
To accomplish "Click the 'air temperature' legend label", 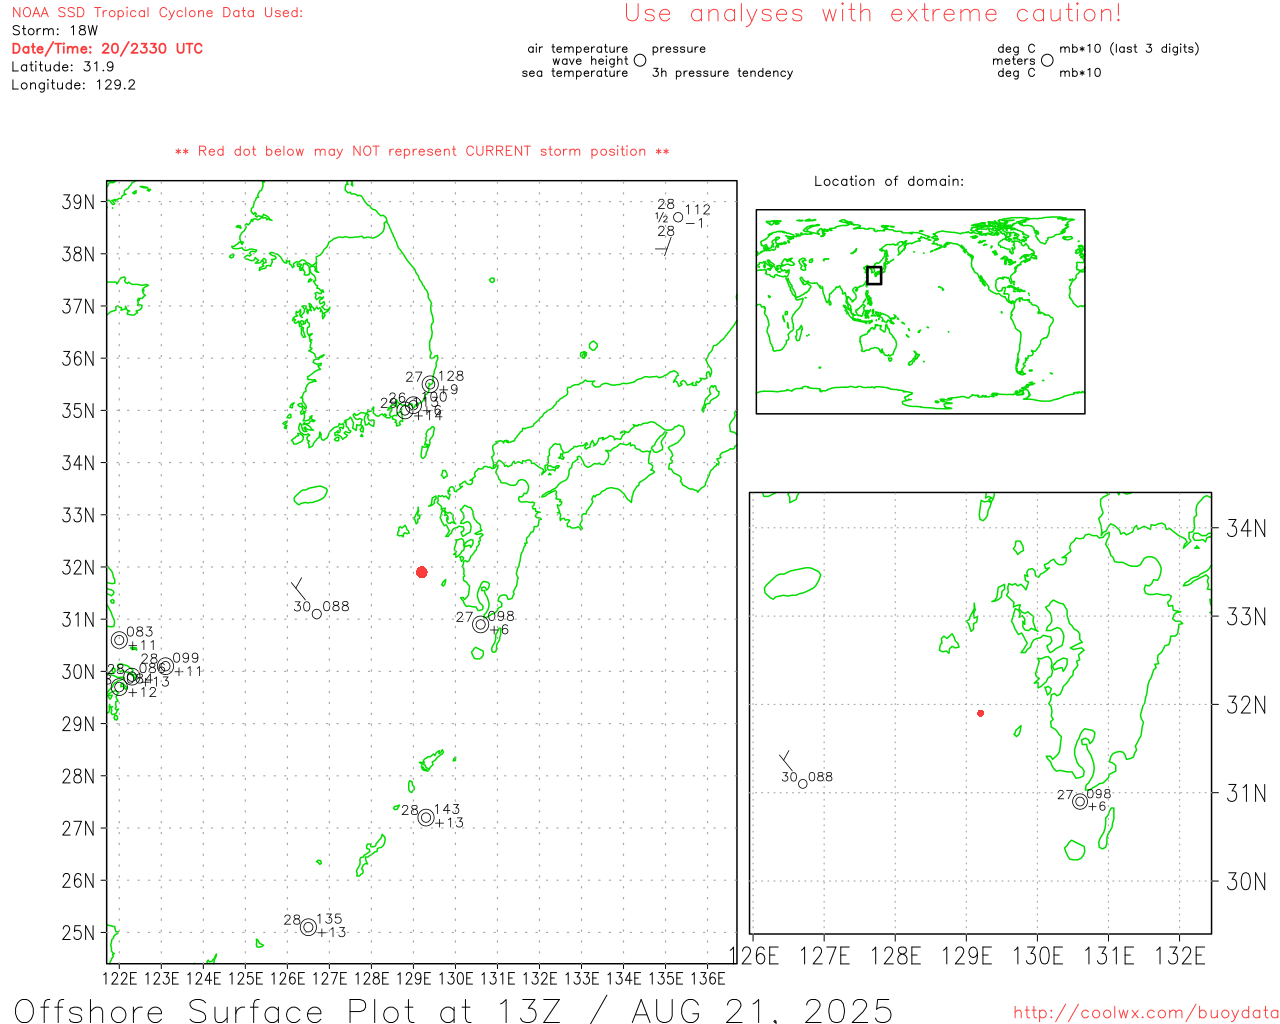I will tap(578, 48).
